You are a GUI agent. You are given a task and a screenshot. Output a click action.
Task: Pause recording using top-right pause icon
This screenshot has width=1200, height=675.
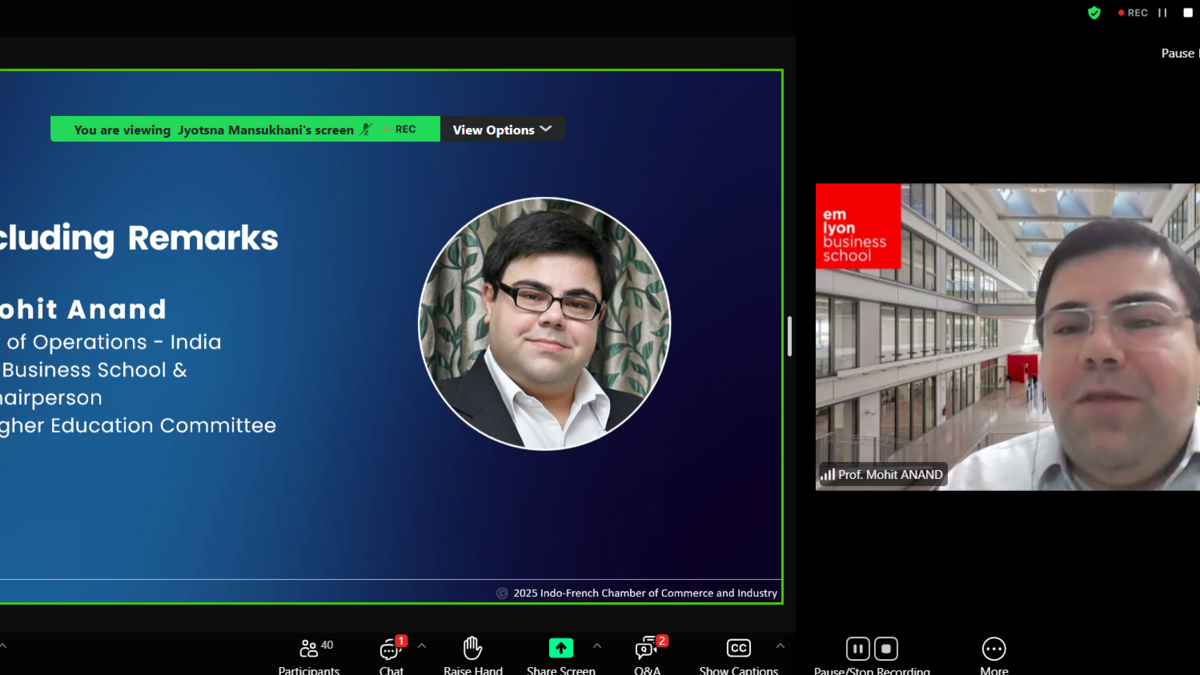pyautogui.click(x=1163, y=13)
